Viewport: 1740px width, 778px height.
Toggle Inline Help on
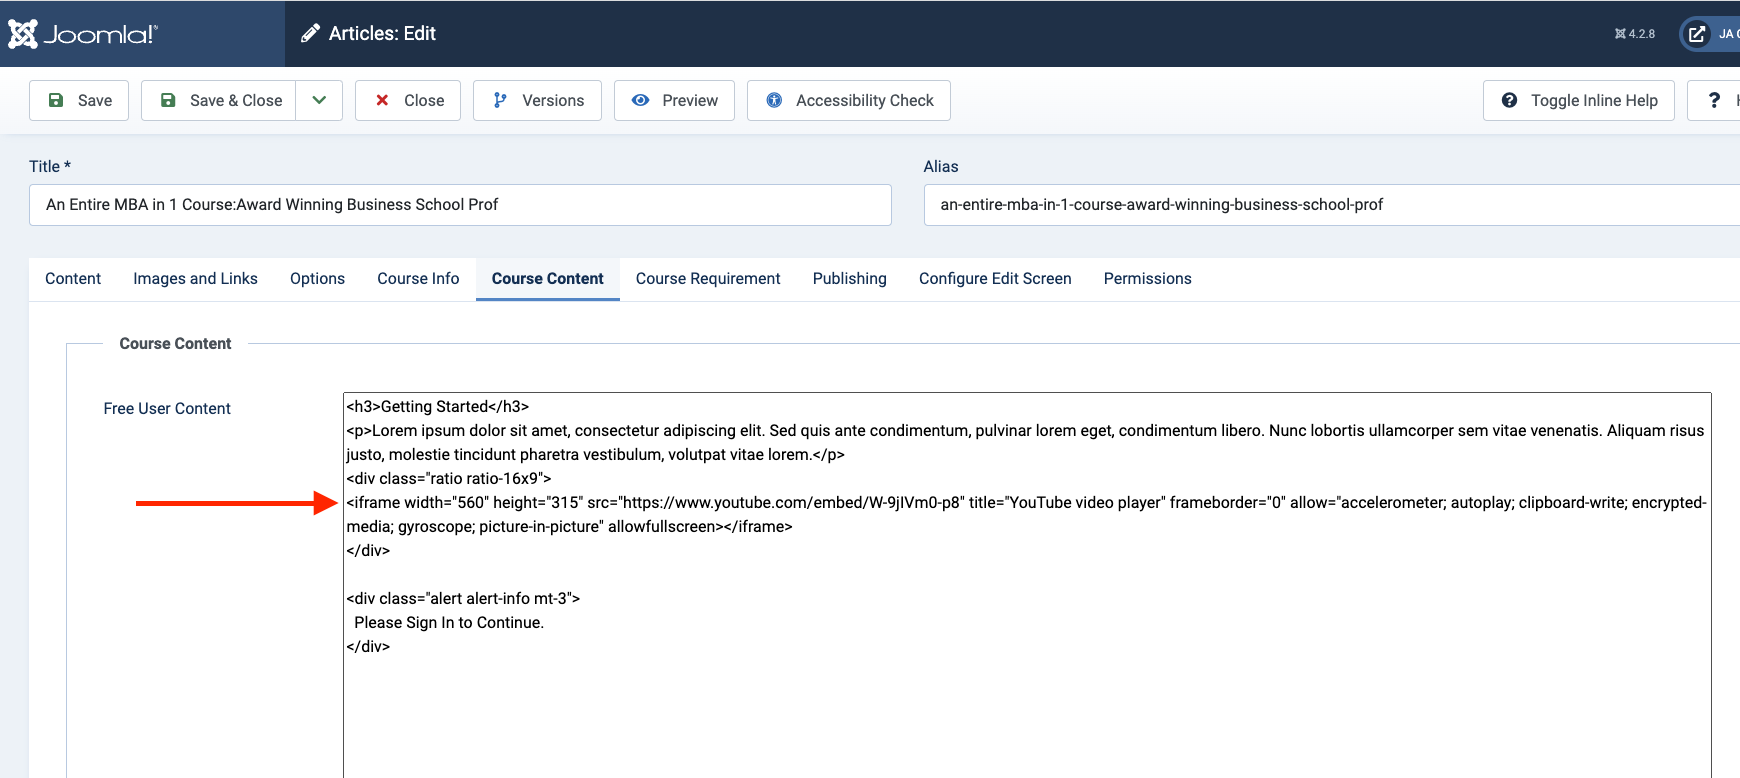1579,100
